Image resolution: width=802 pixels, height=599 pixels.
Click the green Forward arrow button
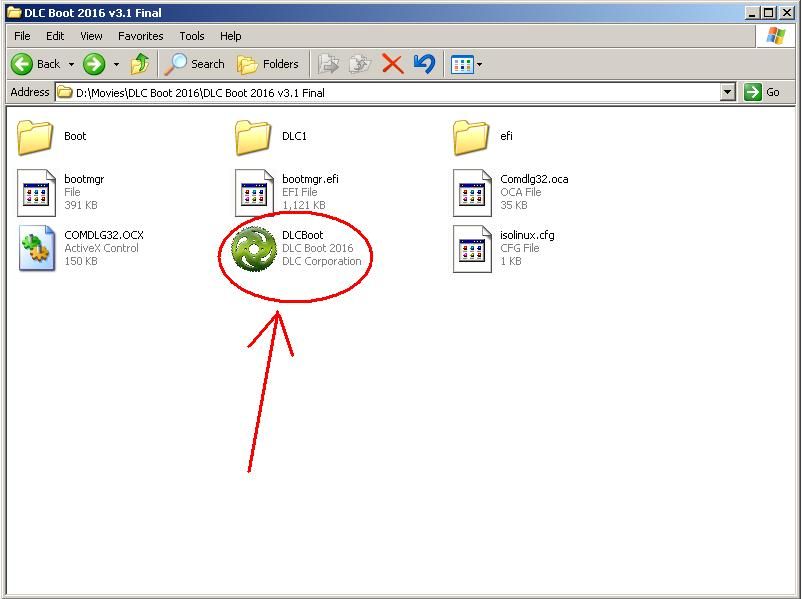click(94, 64)
